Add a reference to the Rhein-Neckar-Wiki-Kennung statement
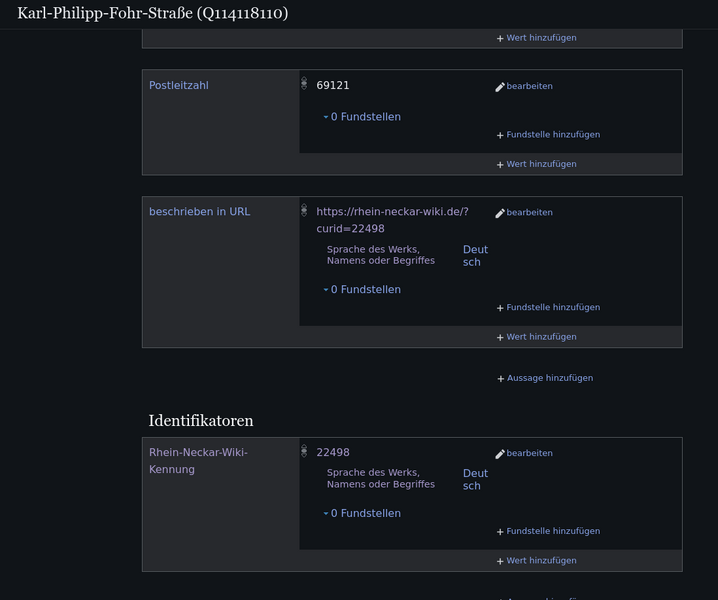This screenshot has width=718, height=600. click(552, 532)
